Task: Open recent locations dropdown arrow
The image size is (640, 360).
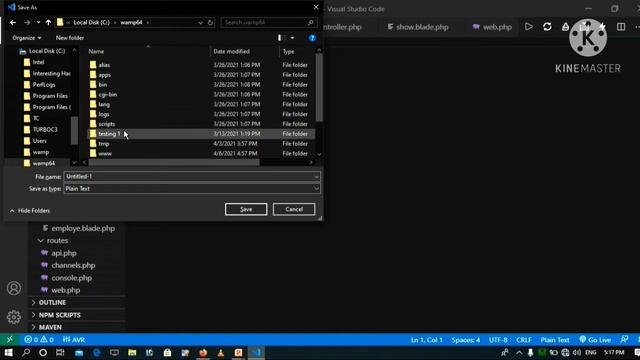Action: pos(38,22)
